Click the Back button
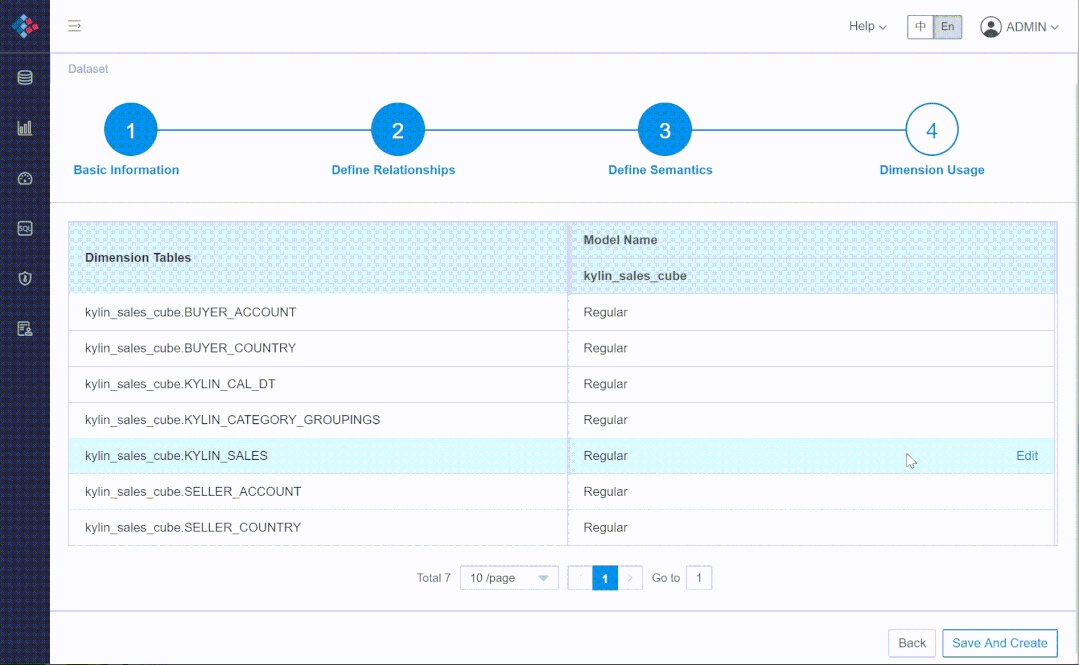Viewport: 1079px width, 665px height. (912, 643)
